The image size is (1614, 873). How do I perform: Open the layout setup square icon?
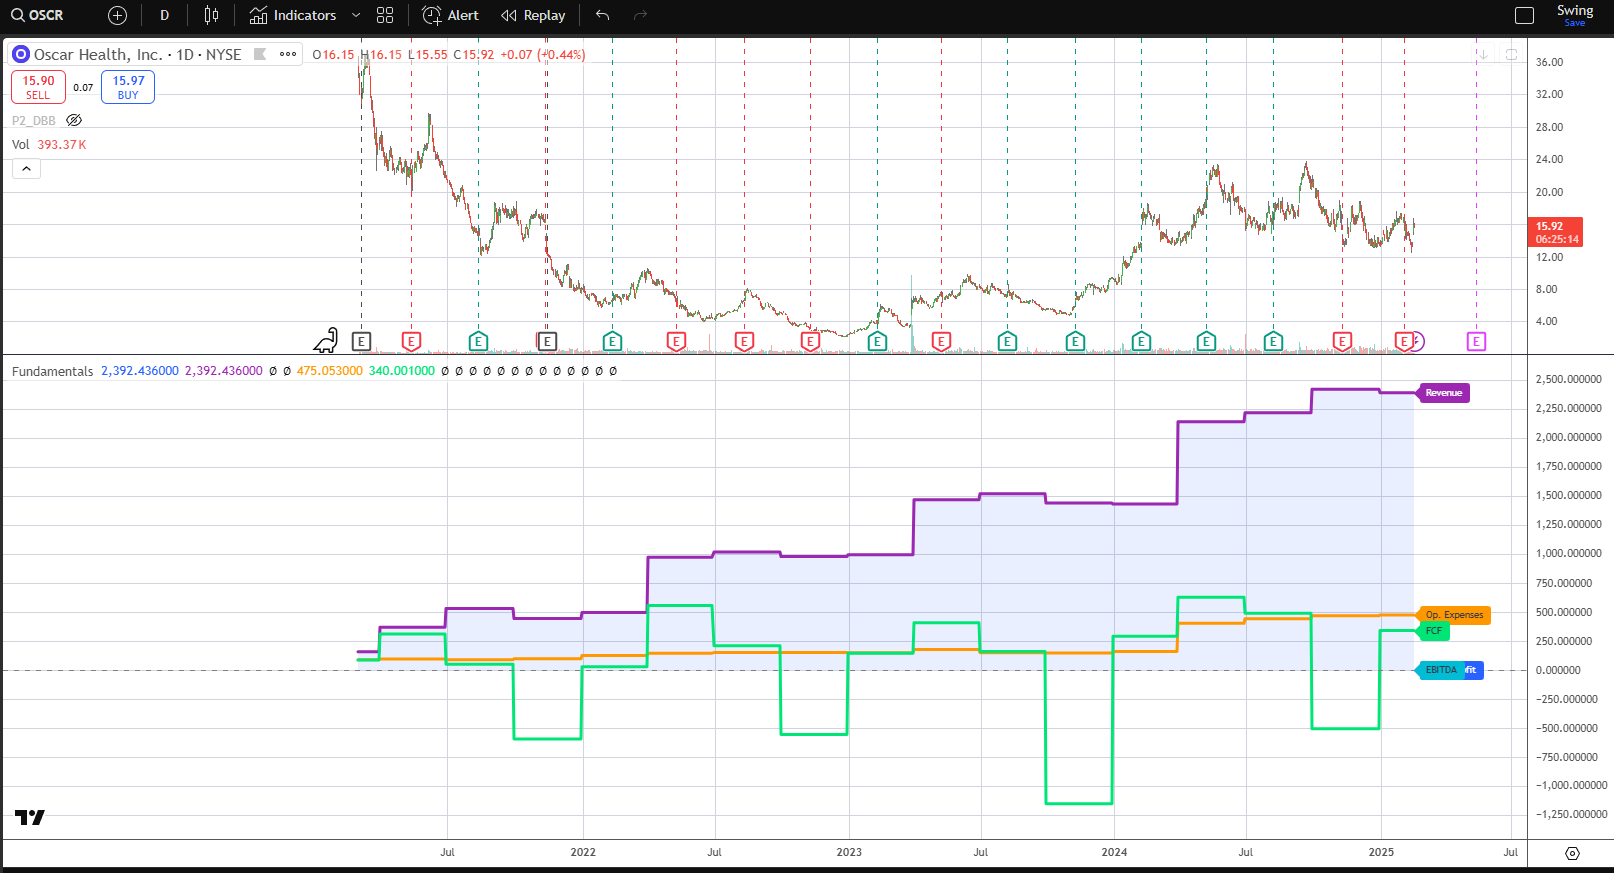tap(1524, 15)
